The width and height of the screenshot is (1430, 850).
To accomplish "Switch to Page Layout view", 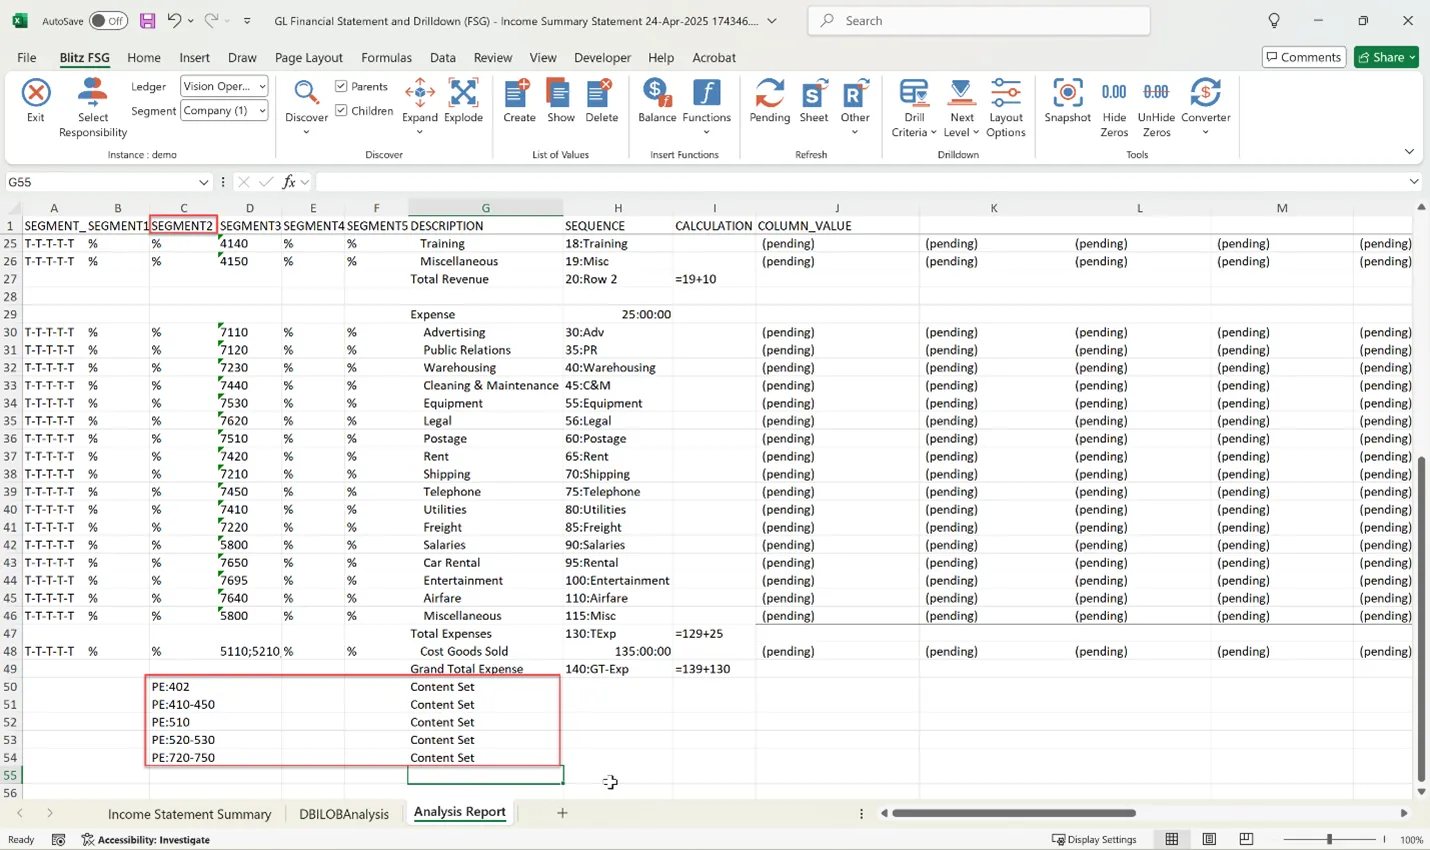I will [1209, 839].
